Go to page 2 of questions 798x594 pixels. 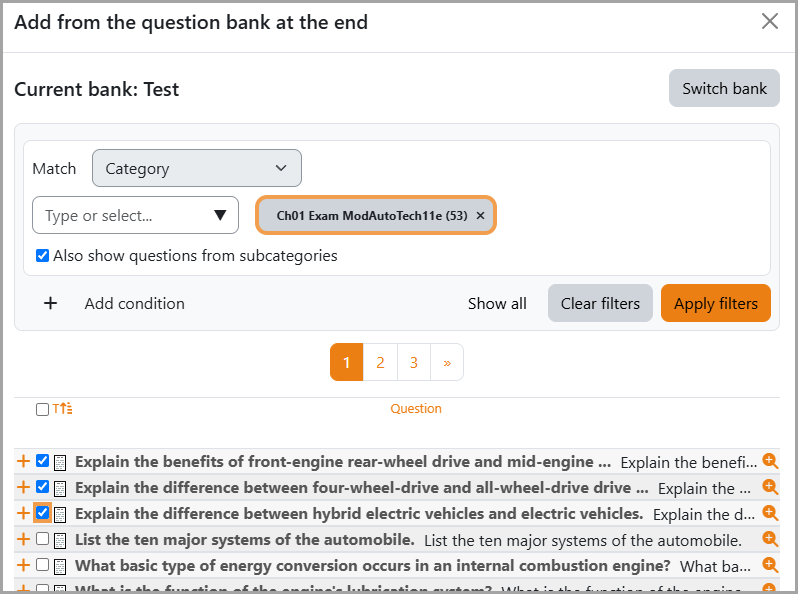380,362
